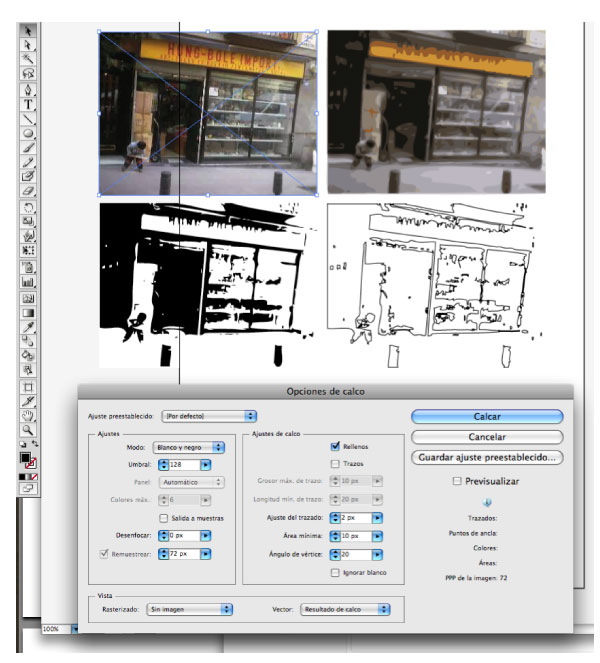Screen dimensions: 600x663
Task: Click the default fill and stroke icon
Action: [23, 444]
